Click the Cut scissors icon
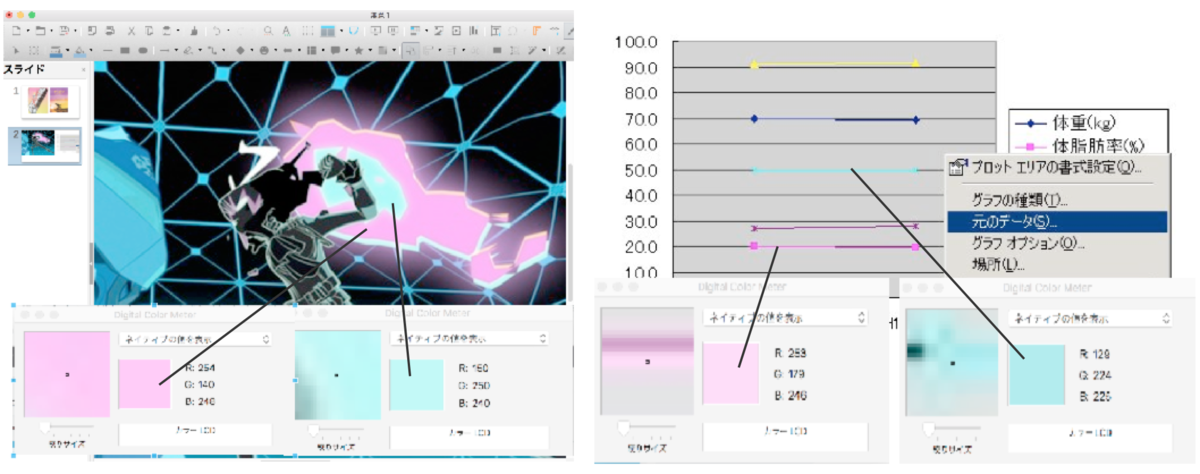This screenshot has height=474, width=1200. [x=131, y=31]
